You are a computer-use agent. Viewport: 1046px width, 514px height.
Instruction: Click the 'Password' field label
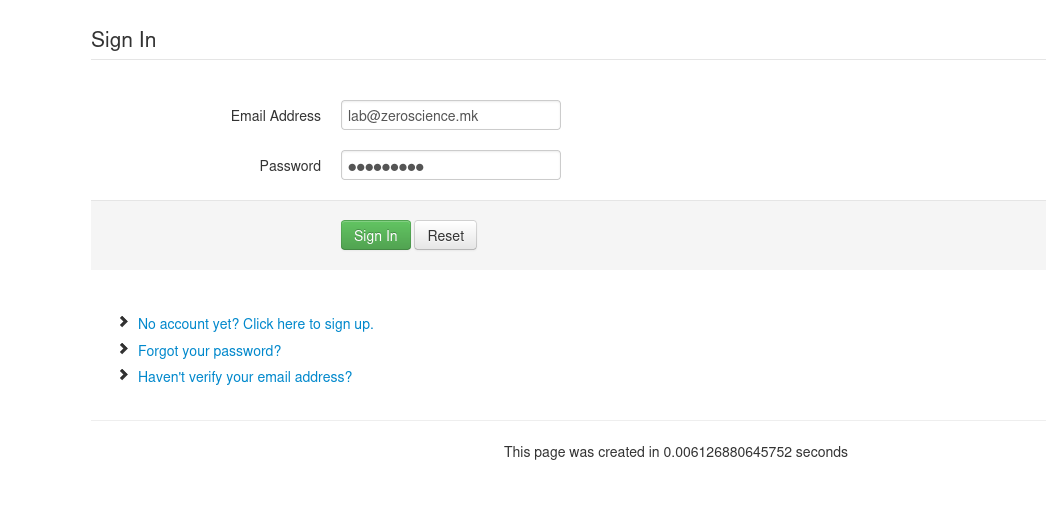290,166
